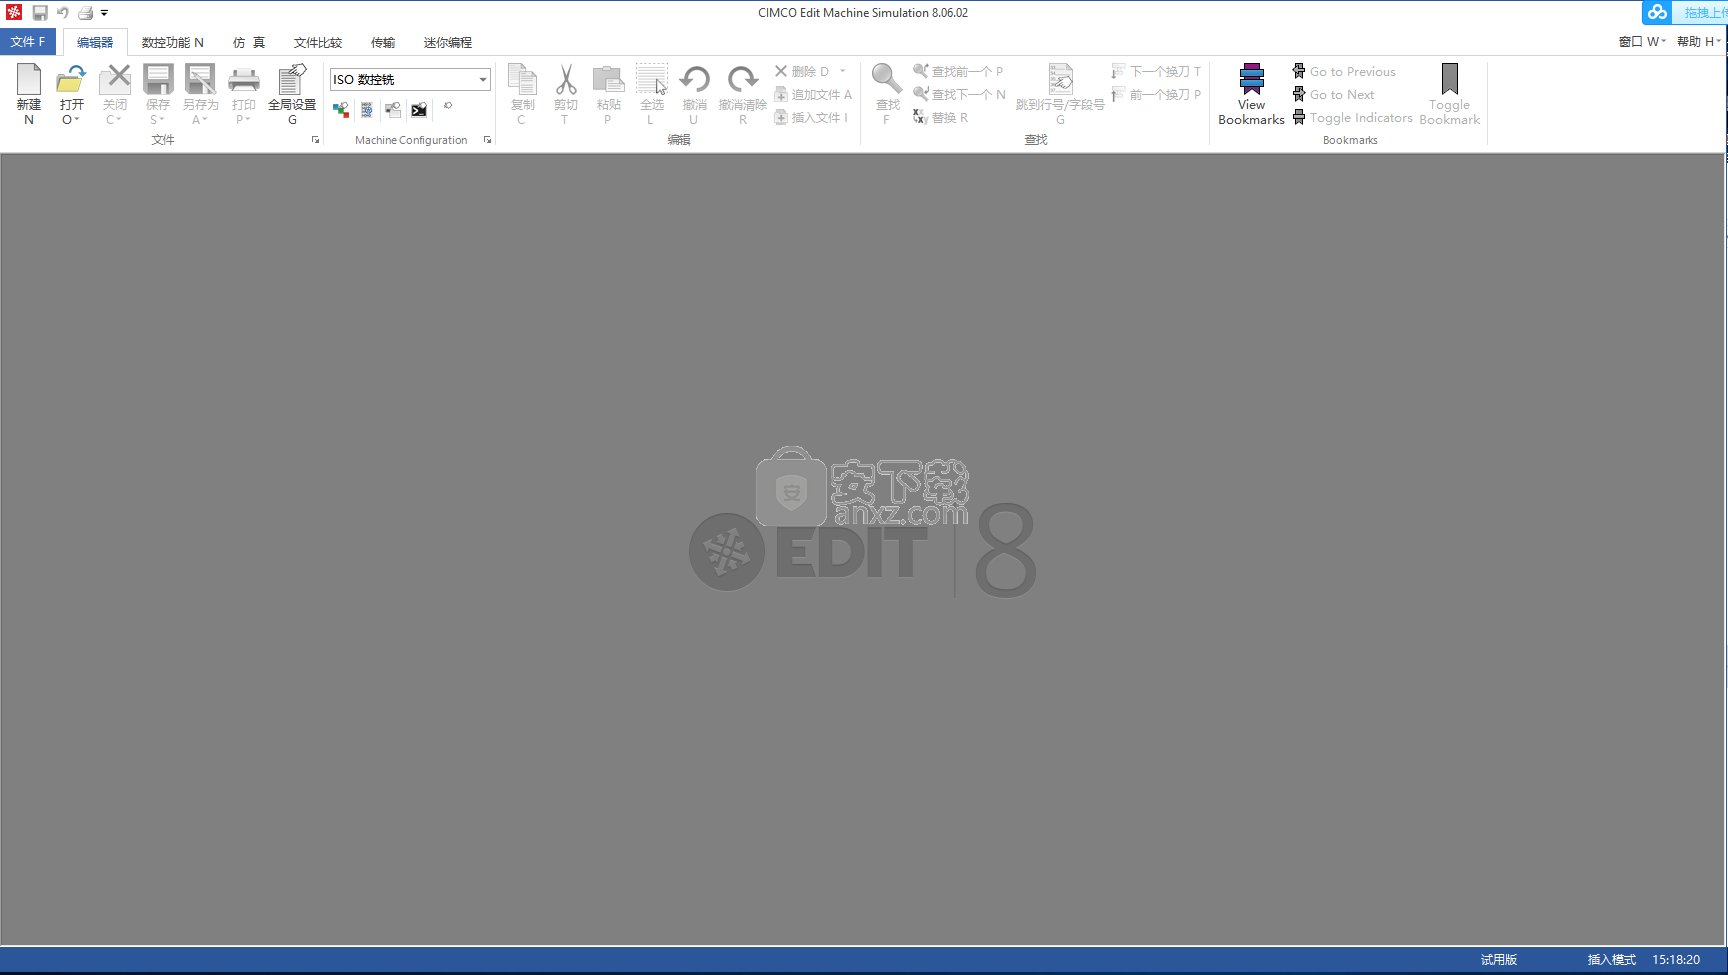The width and height of the screenshot is (1728, 975).
Task: Click the 撤消 undo icon
Action: (695, 80)
